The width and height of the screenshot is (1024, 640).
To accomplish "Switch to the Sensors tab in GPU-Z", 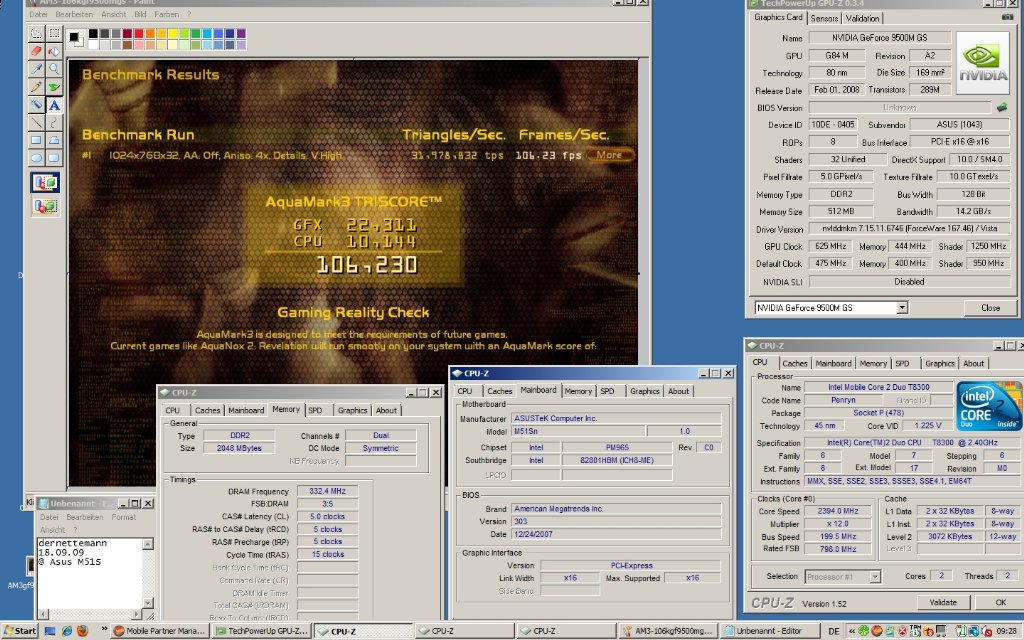I will (824, 19).
